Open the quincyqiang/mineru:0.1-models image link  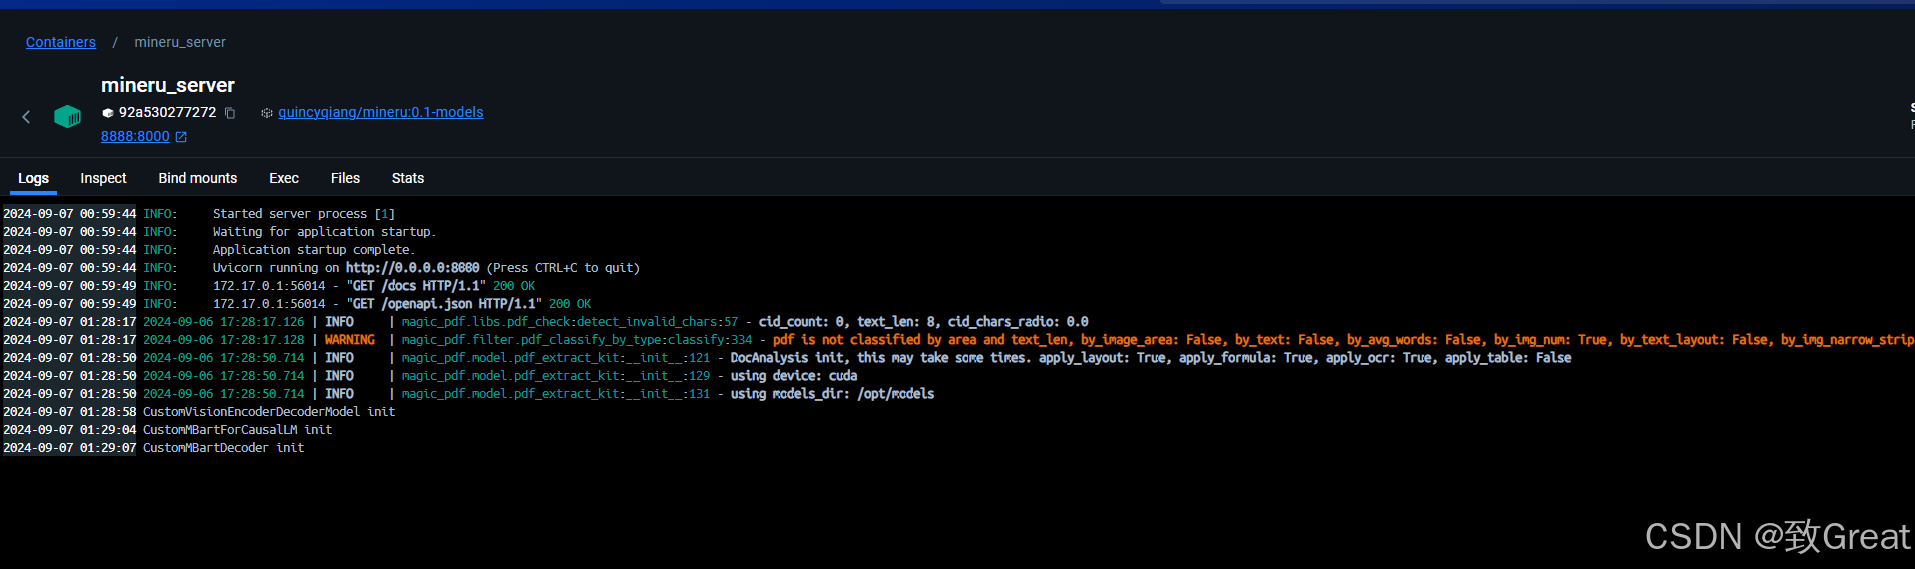pyautogui.click(x=381, y=112)
